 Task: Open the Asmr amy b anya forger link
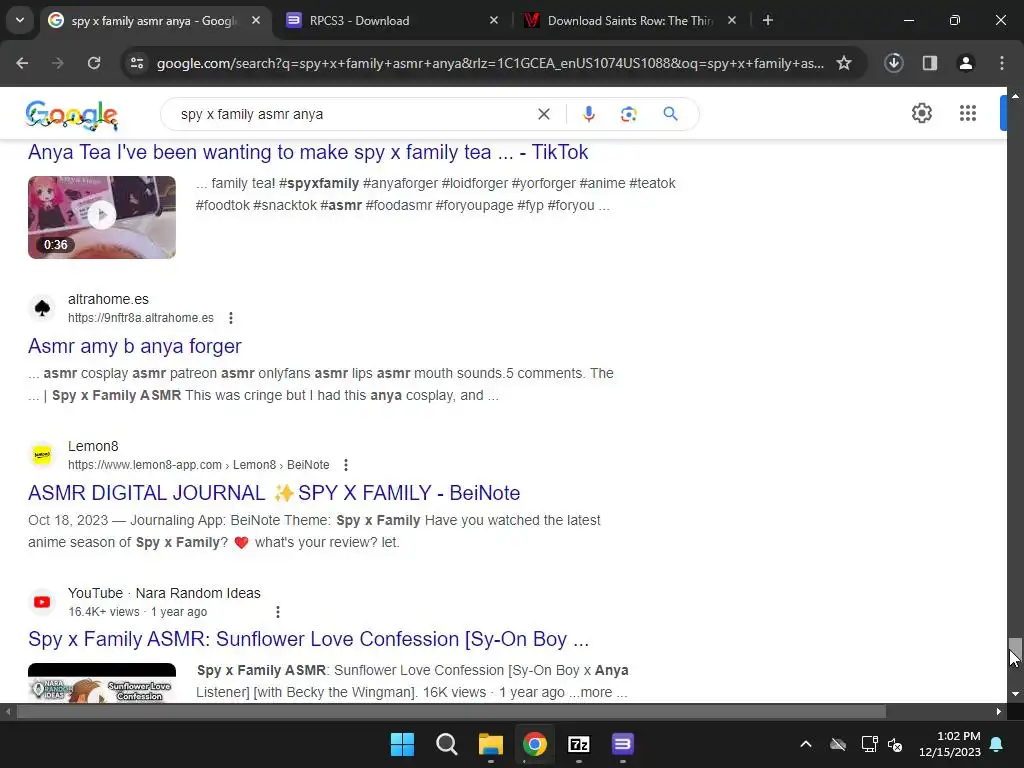(135, 346)
